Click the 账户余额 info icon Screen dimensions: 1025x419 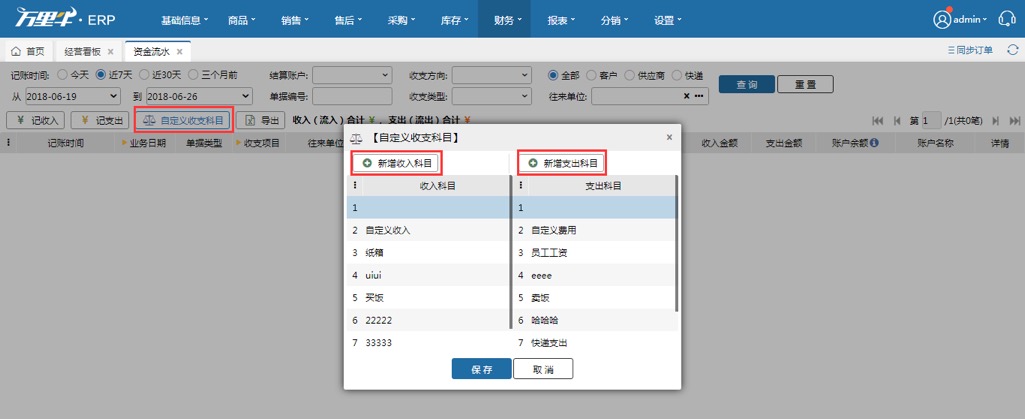(874, 142)
